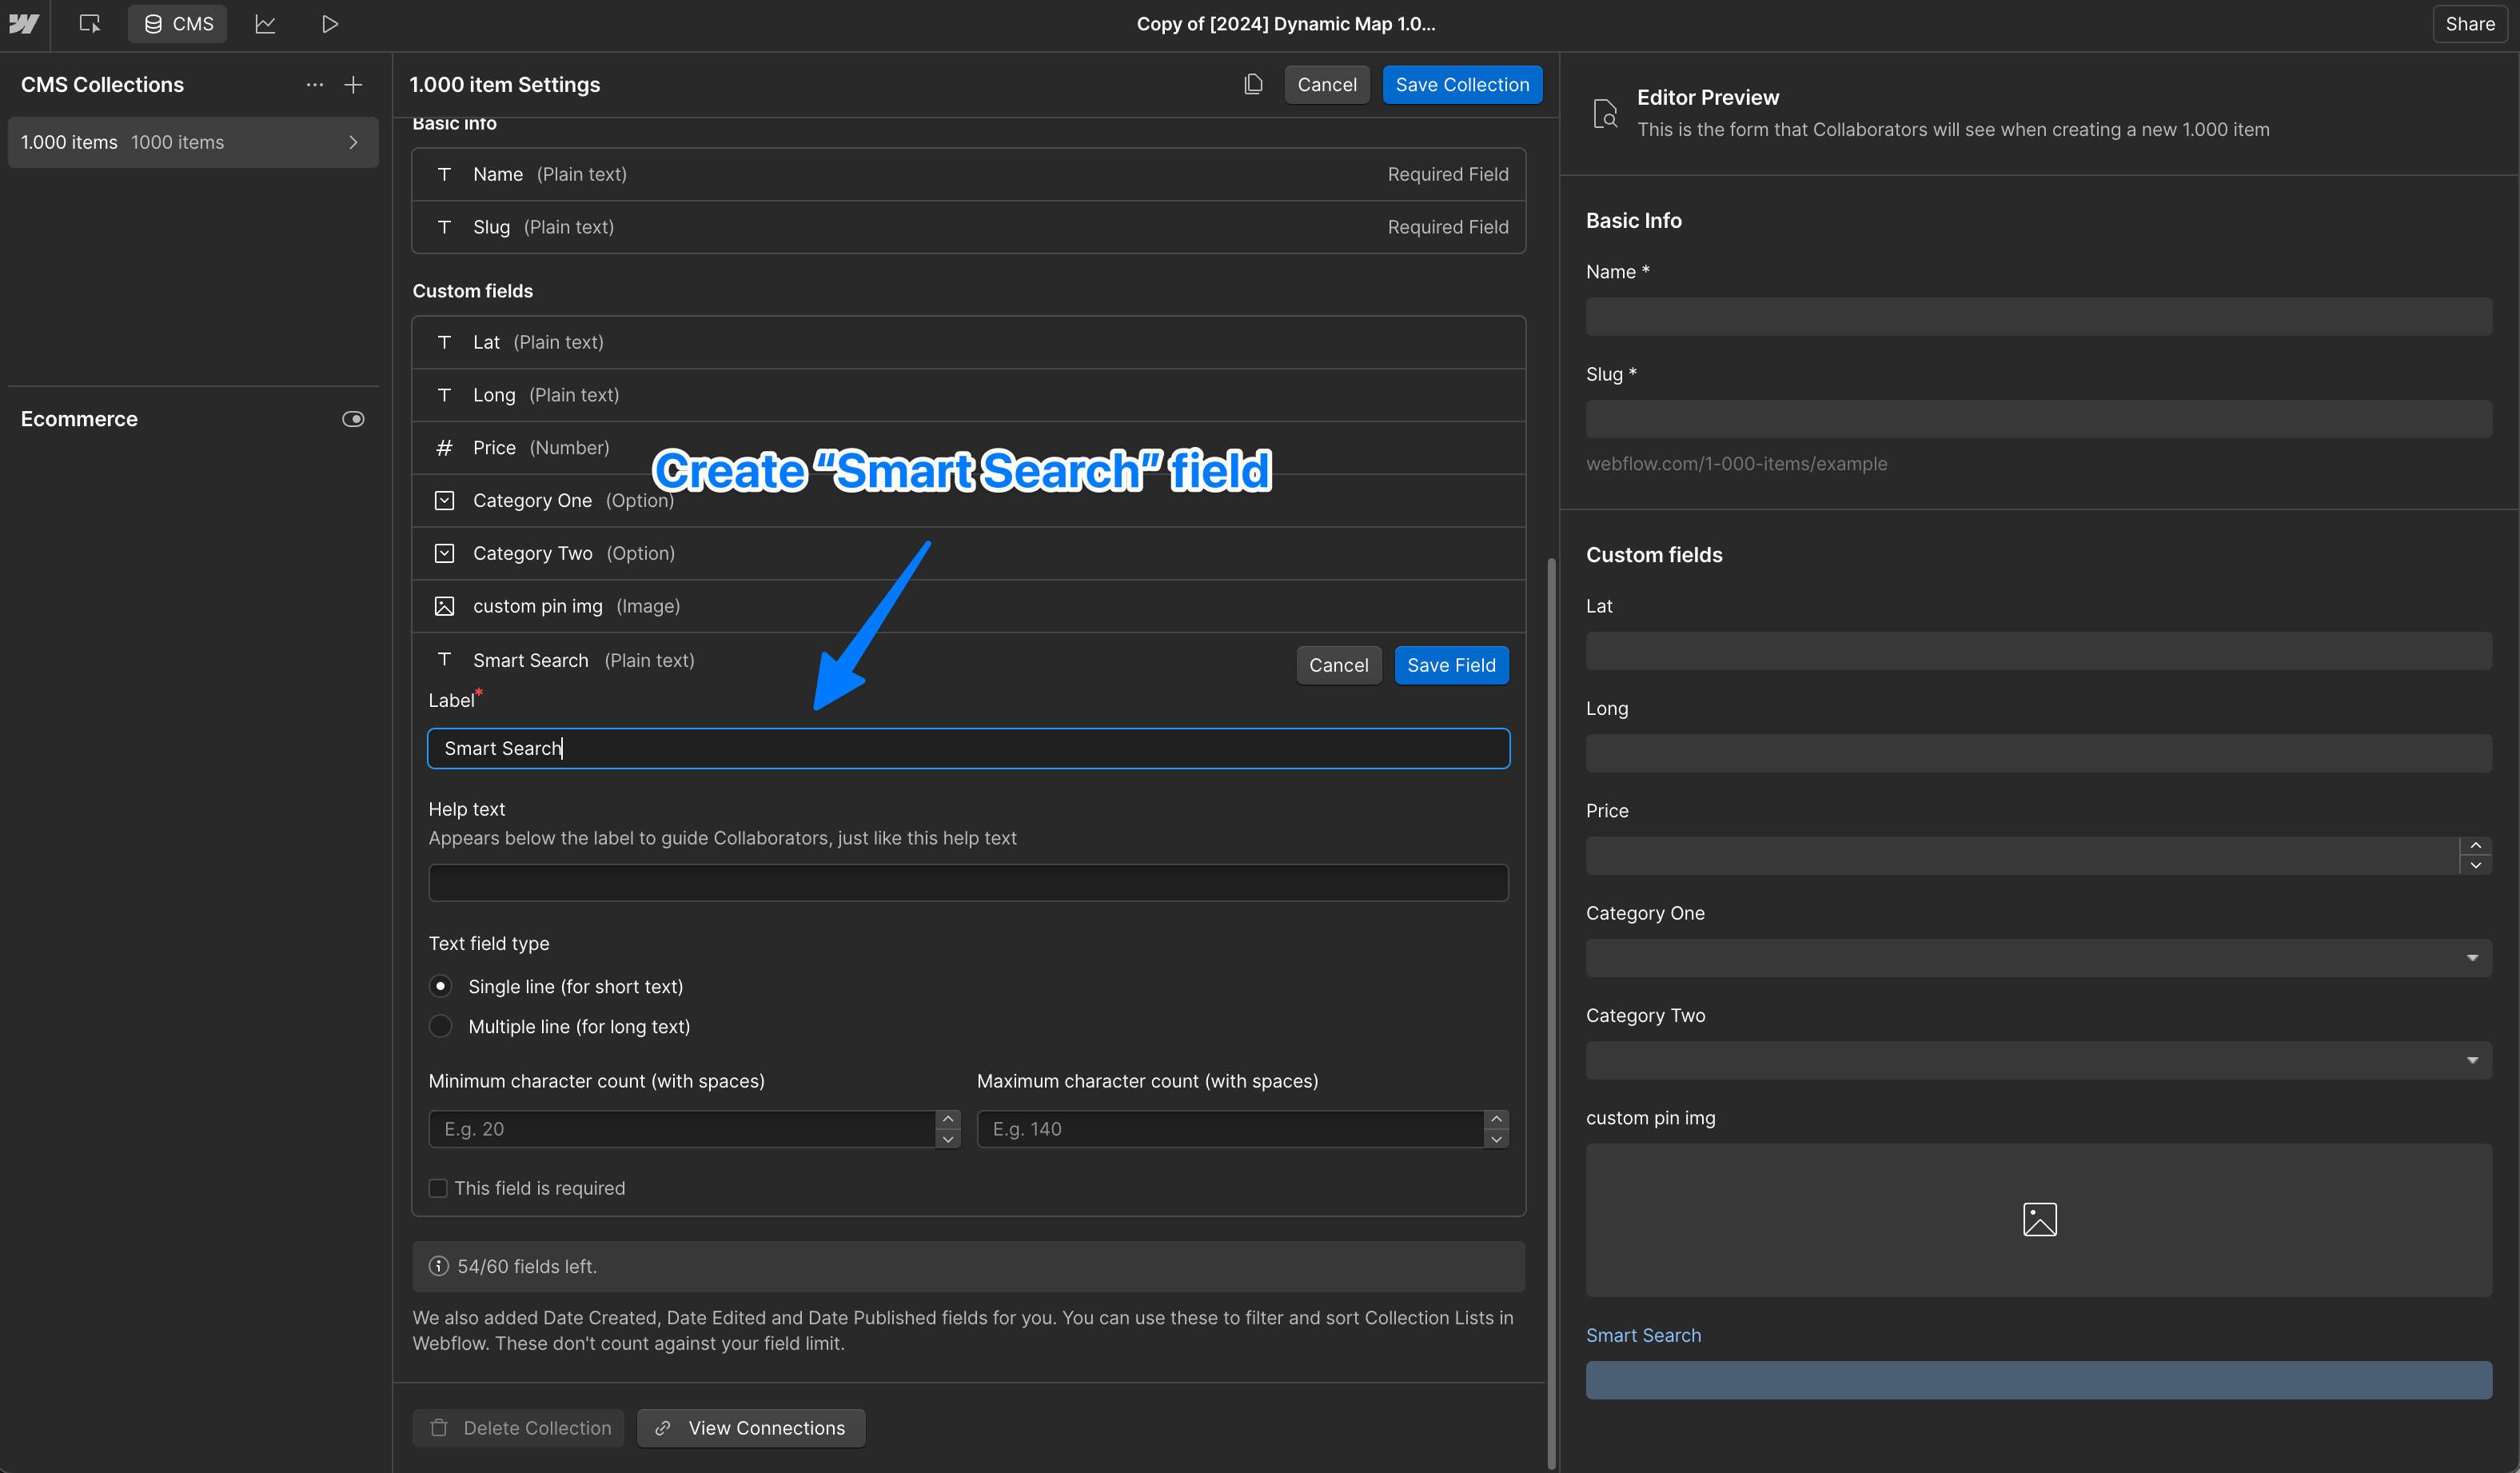Open CMS Collections more options ellipsis
Screen dimensions: 2520x1473
click(314, 85)
